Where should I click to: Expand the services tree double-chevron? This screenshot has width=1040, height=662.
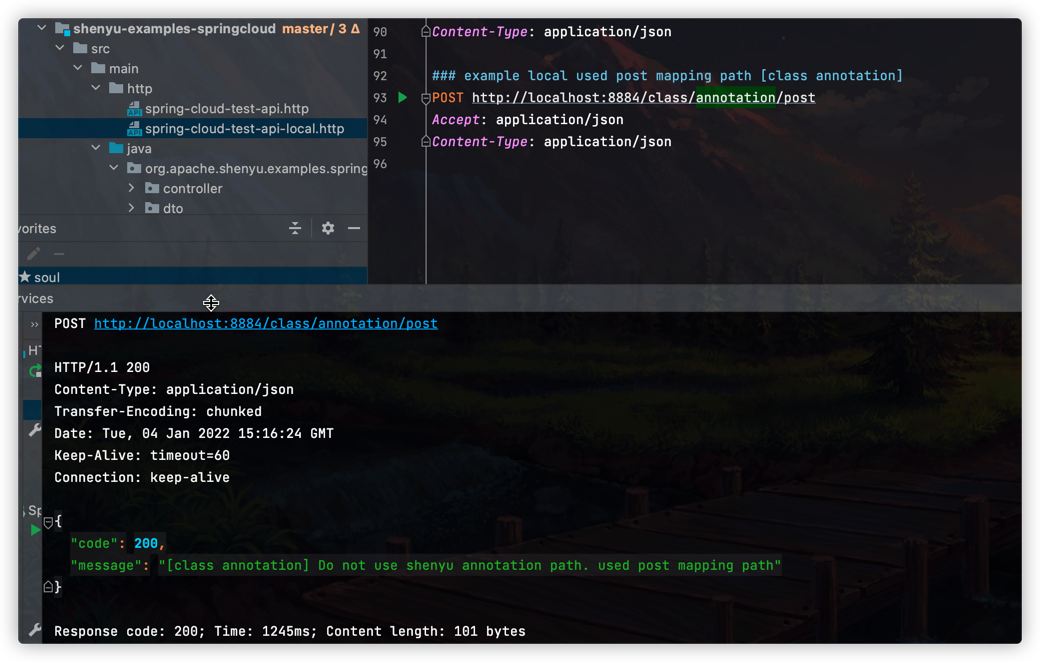[35, 324]
